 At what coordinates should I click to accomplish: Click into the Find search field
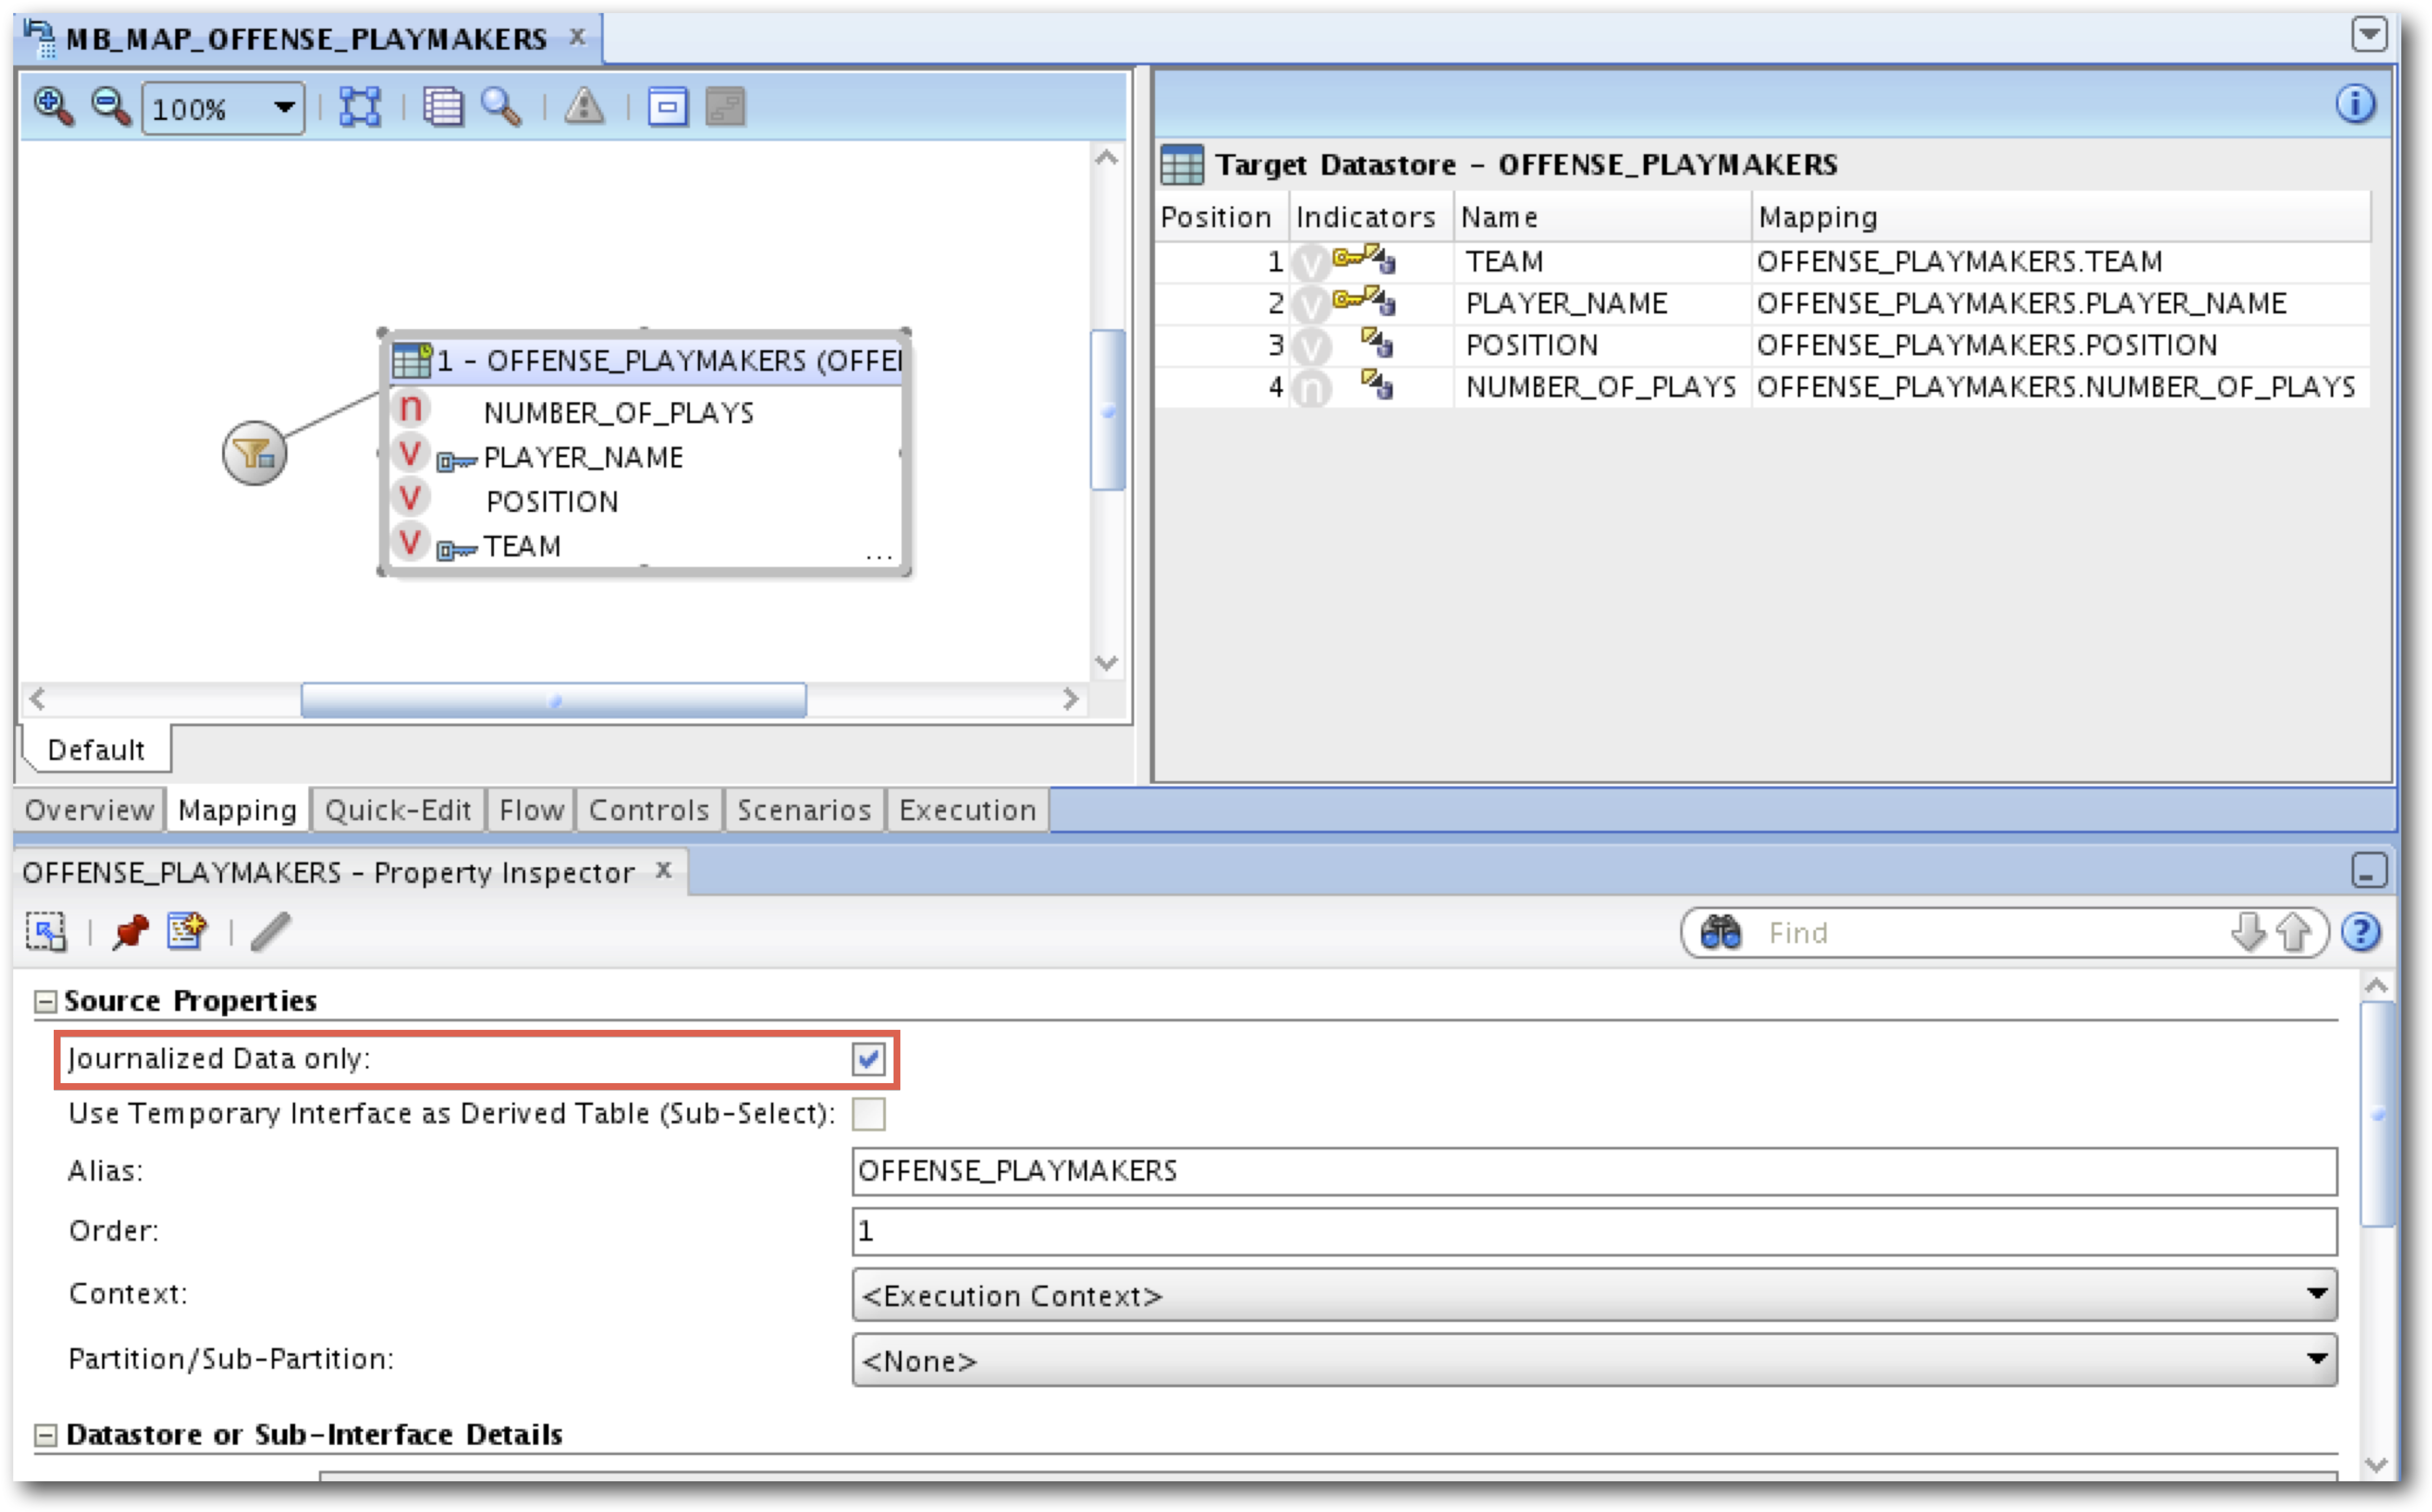(x=1990, y=933)
